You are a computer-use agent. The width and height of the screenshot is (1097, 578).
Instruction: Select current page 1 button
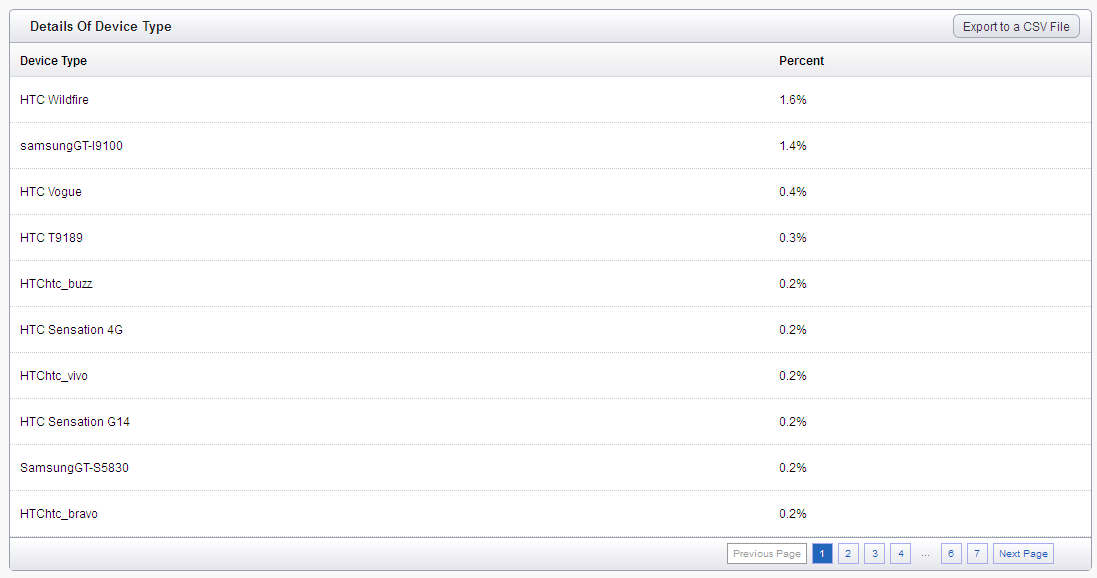click(x=822, y=554)
